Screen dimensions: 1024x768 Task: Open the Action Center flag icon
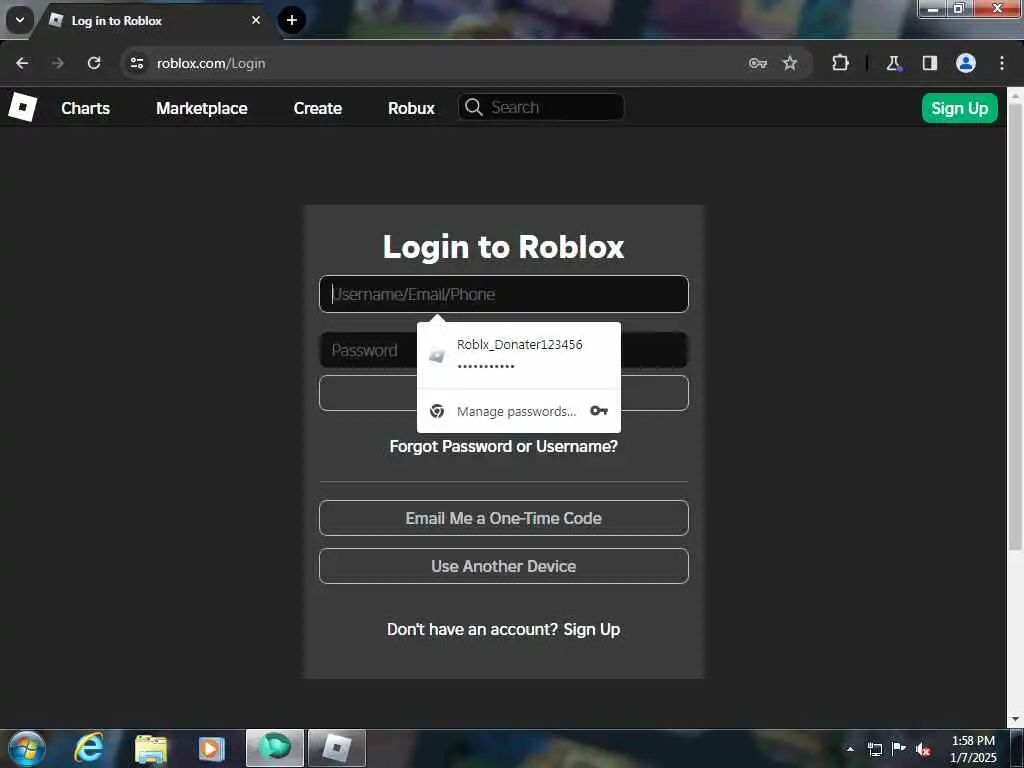coord(899,748)
